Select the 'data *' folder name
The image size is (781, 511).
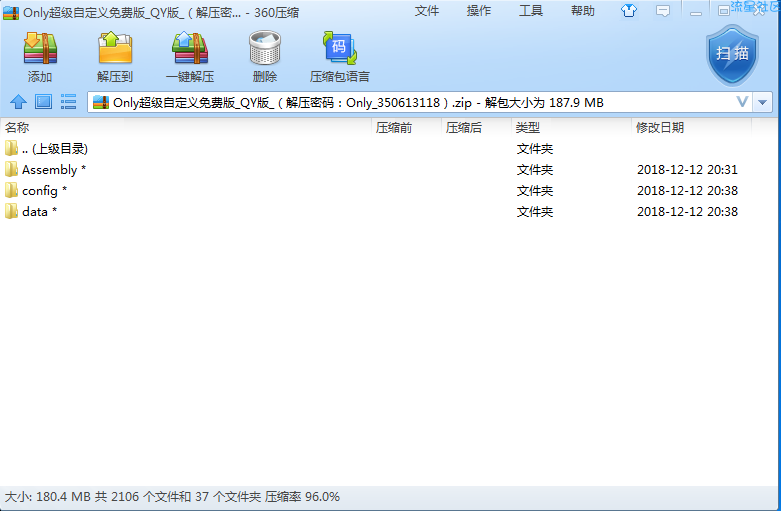point(39,212)
